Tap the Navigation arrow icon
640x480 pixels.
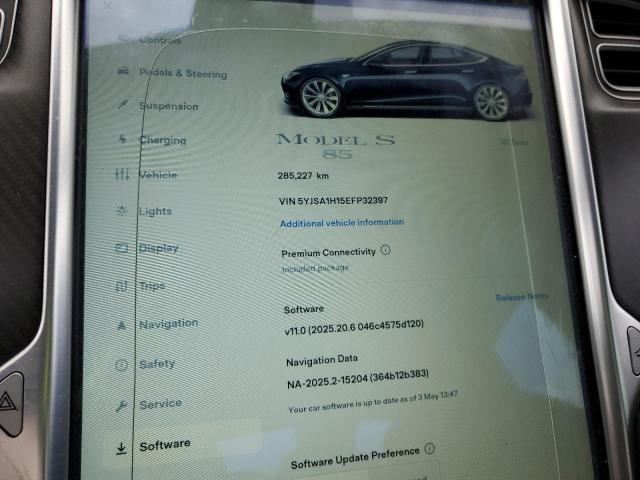121,325
